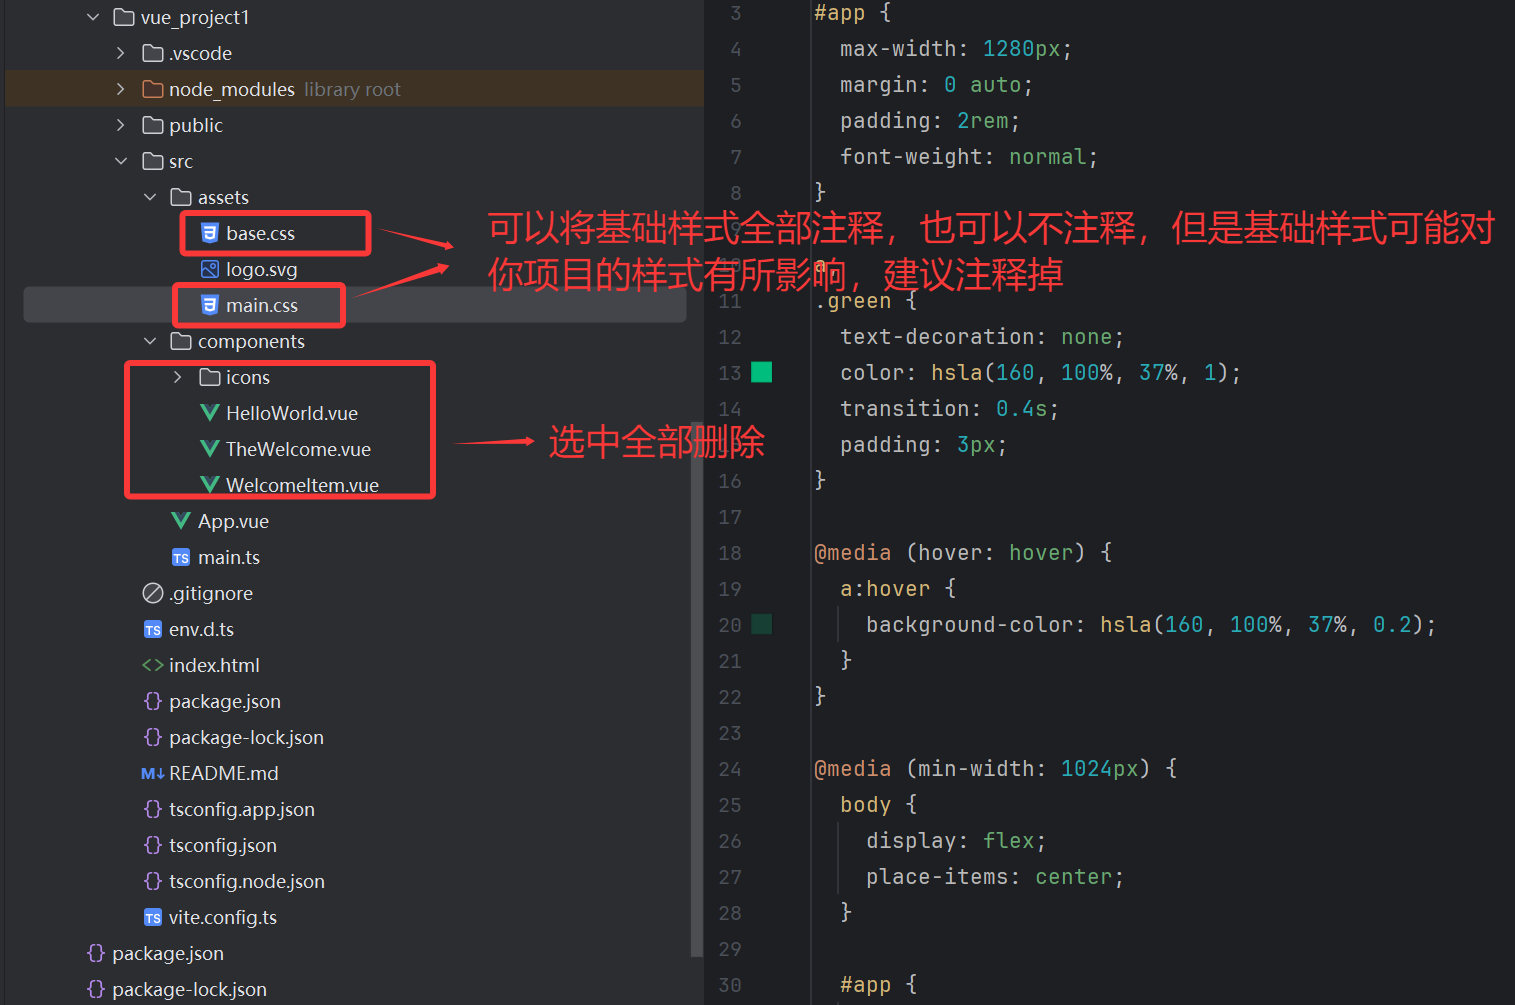Click the vue_project1 folder icon

(x=124, y=17)
